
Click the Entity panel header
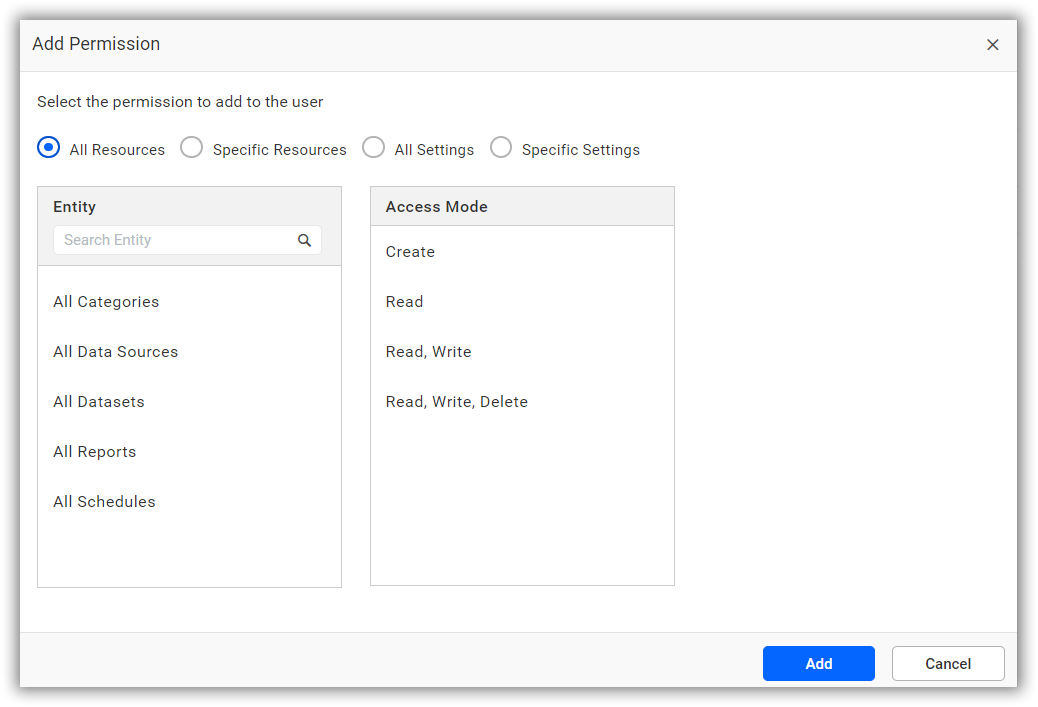pos(74,206)
